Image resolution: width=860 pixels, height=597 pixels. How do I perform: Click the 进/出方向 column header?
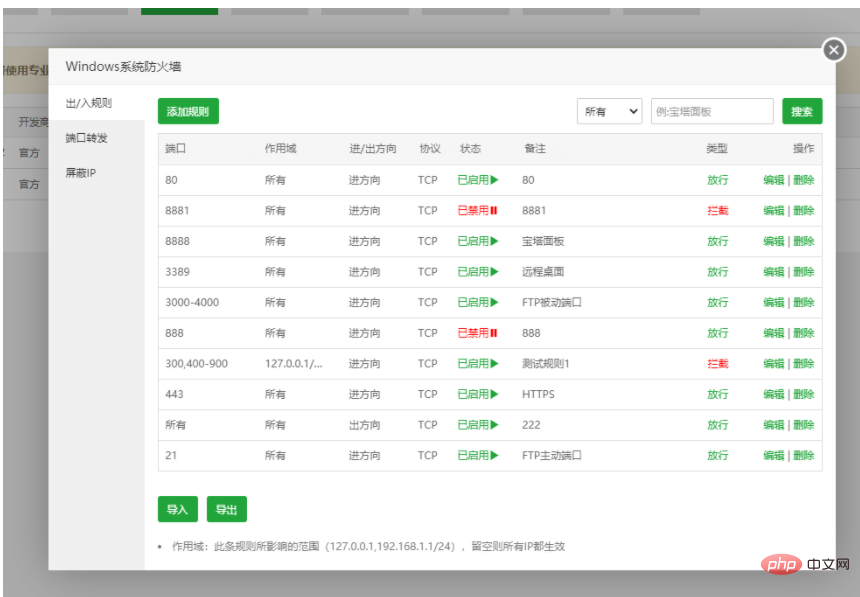pos(373,149)
